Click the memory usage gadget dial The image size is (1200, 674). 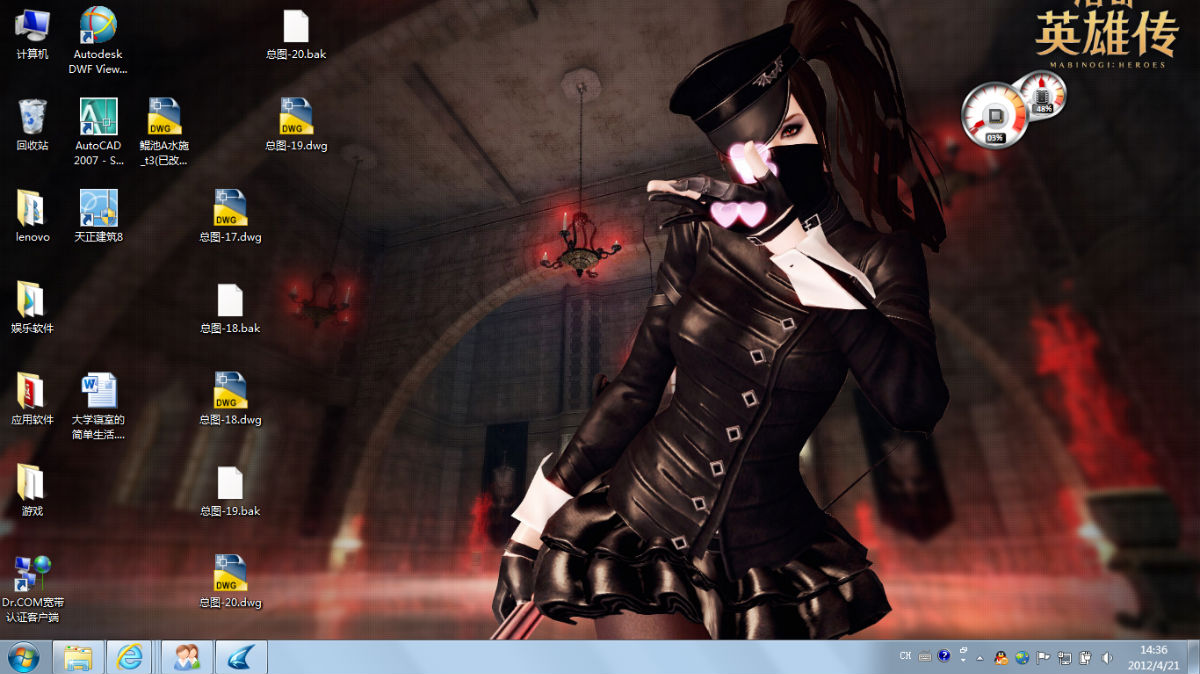pos(1043,96)
